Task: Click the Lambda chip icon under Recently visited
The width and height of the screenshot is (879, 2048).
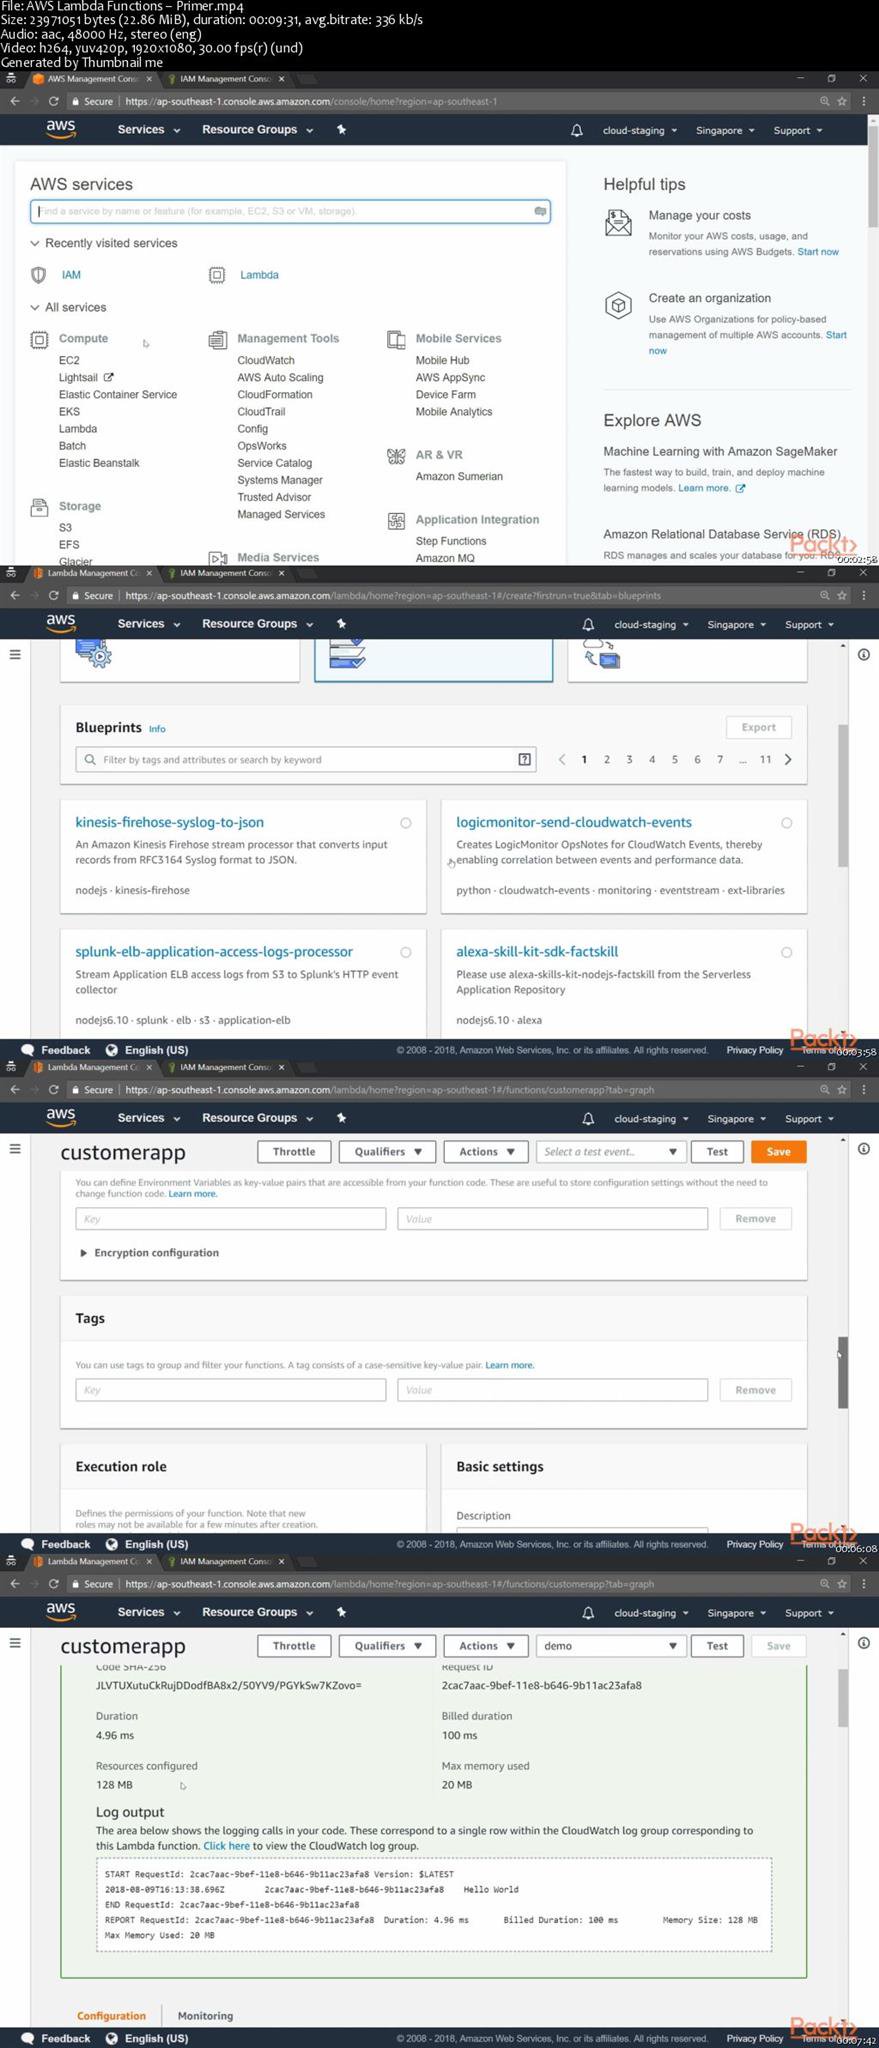Action: click(x=217, y=275)
